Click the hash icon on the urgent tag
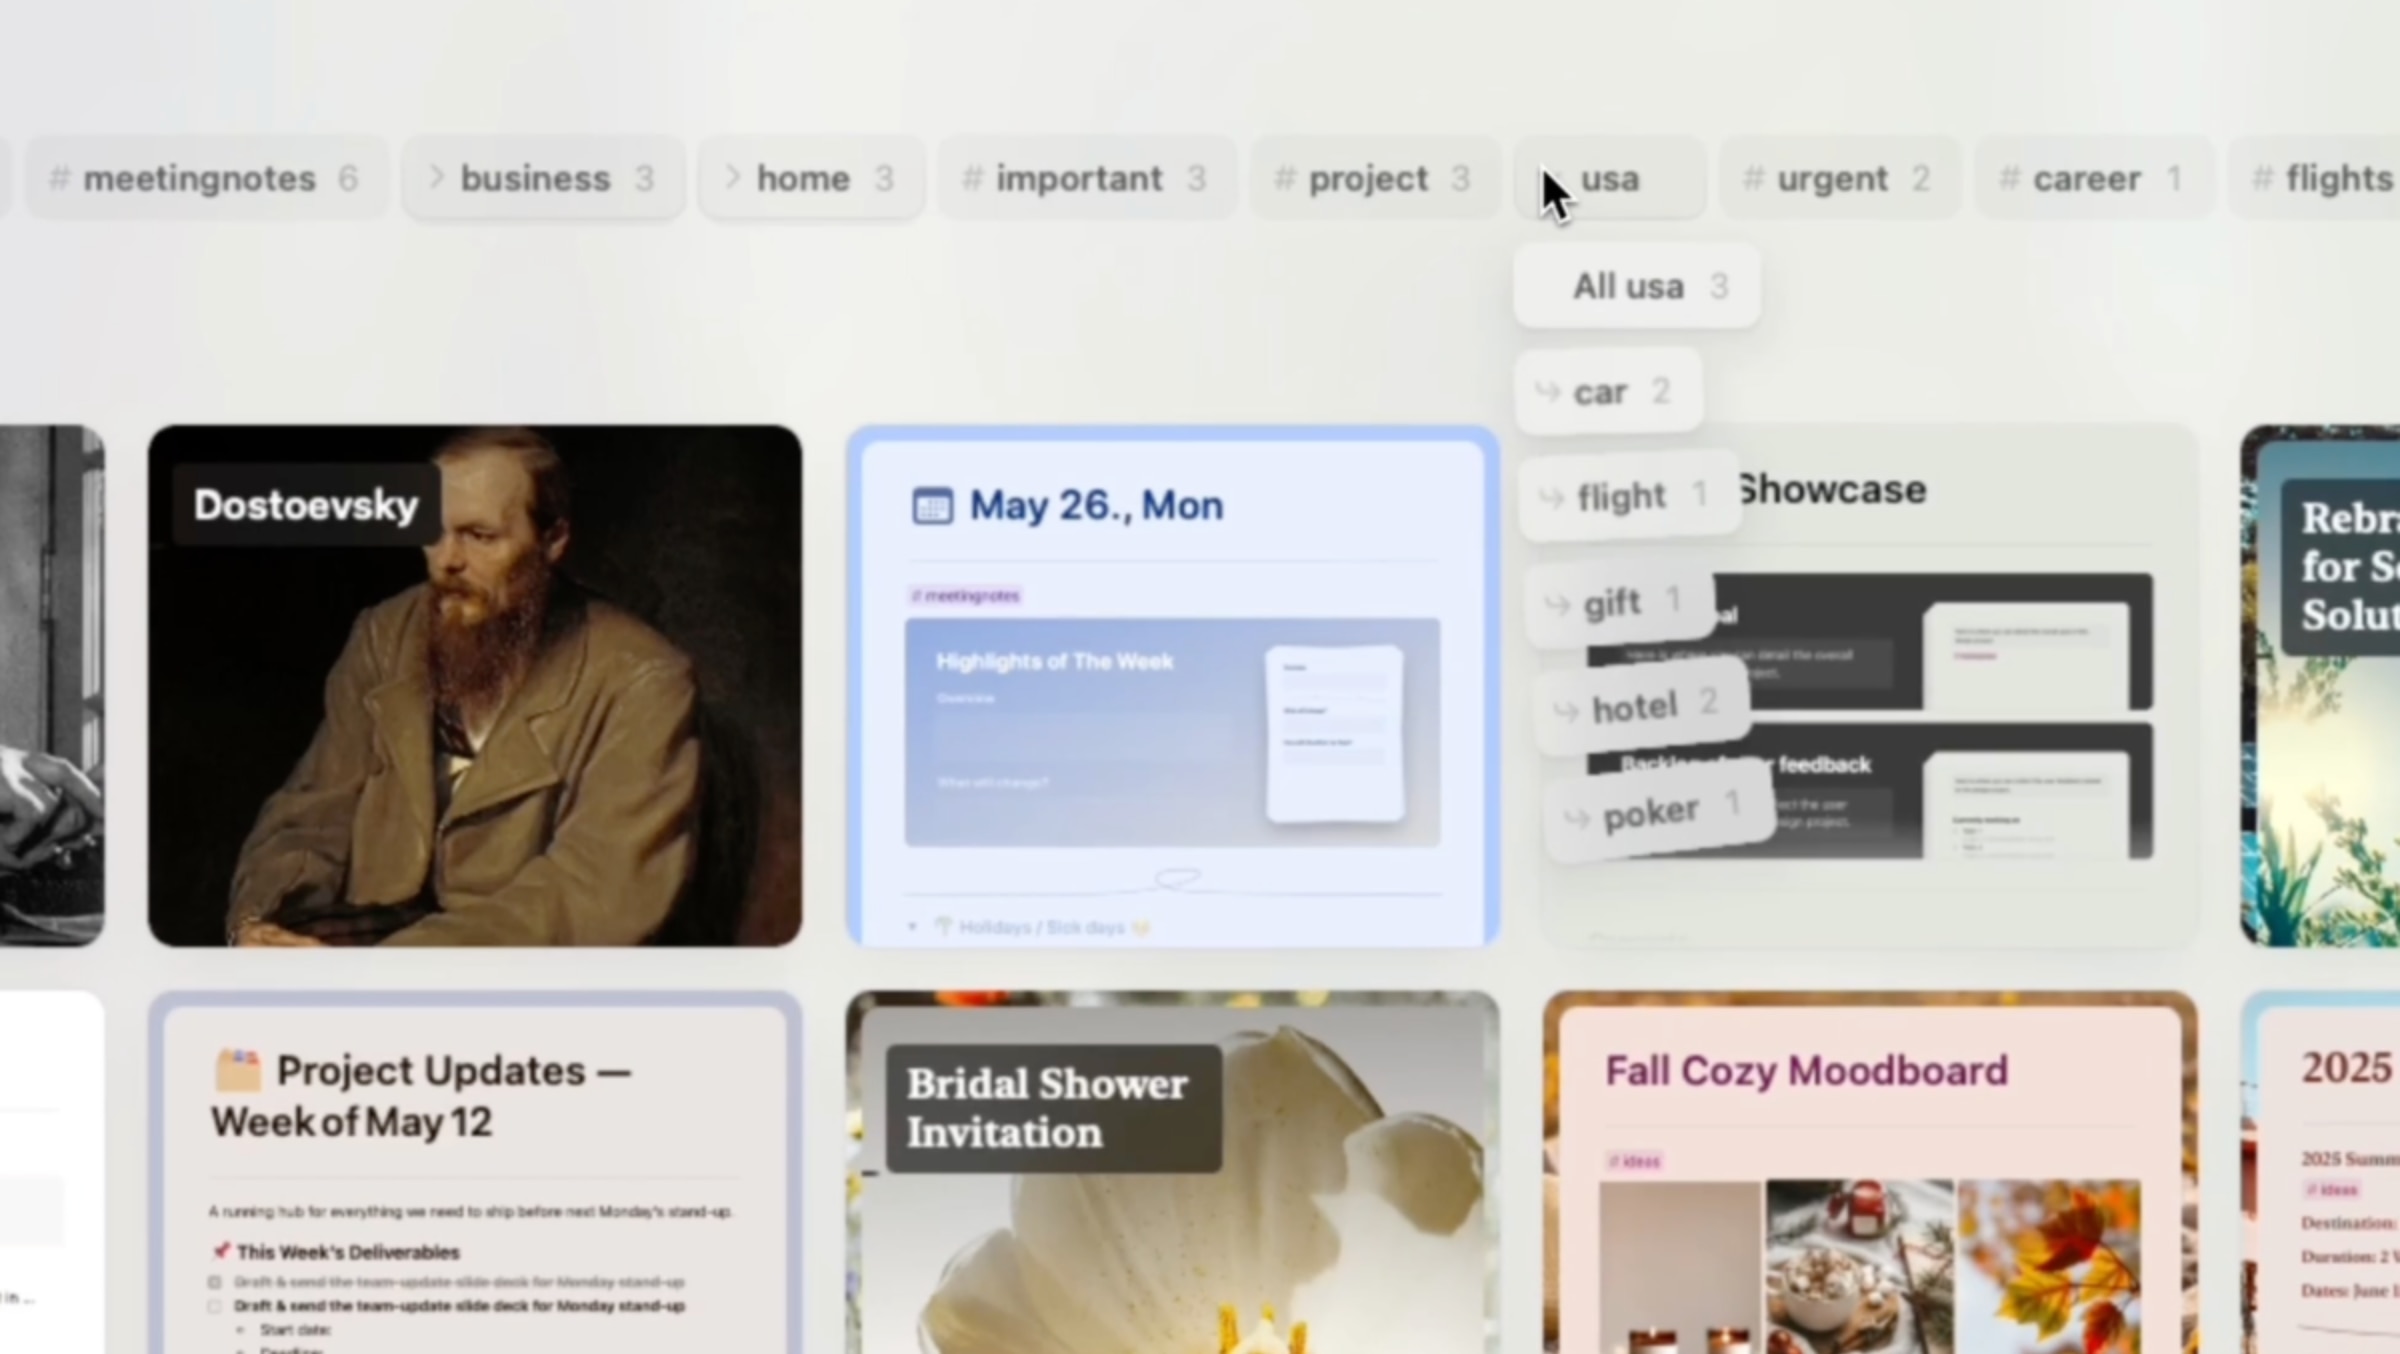 (1753, 179)
